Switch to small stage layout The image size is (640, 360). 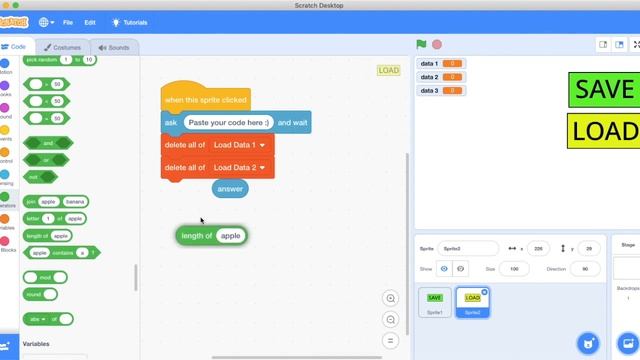pyautogui.click(x=603, y=44)
